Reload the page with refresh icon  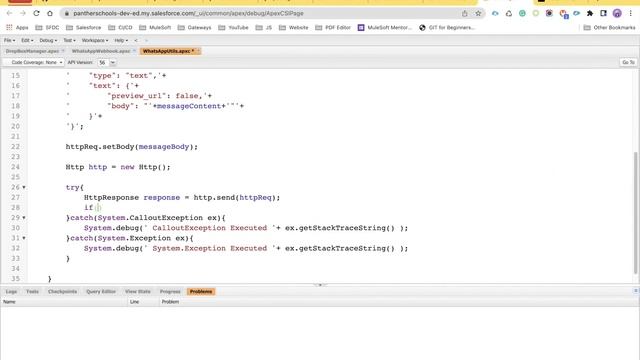pos(36,13)
